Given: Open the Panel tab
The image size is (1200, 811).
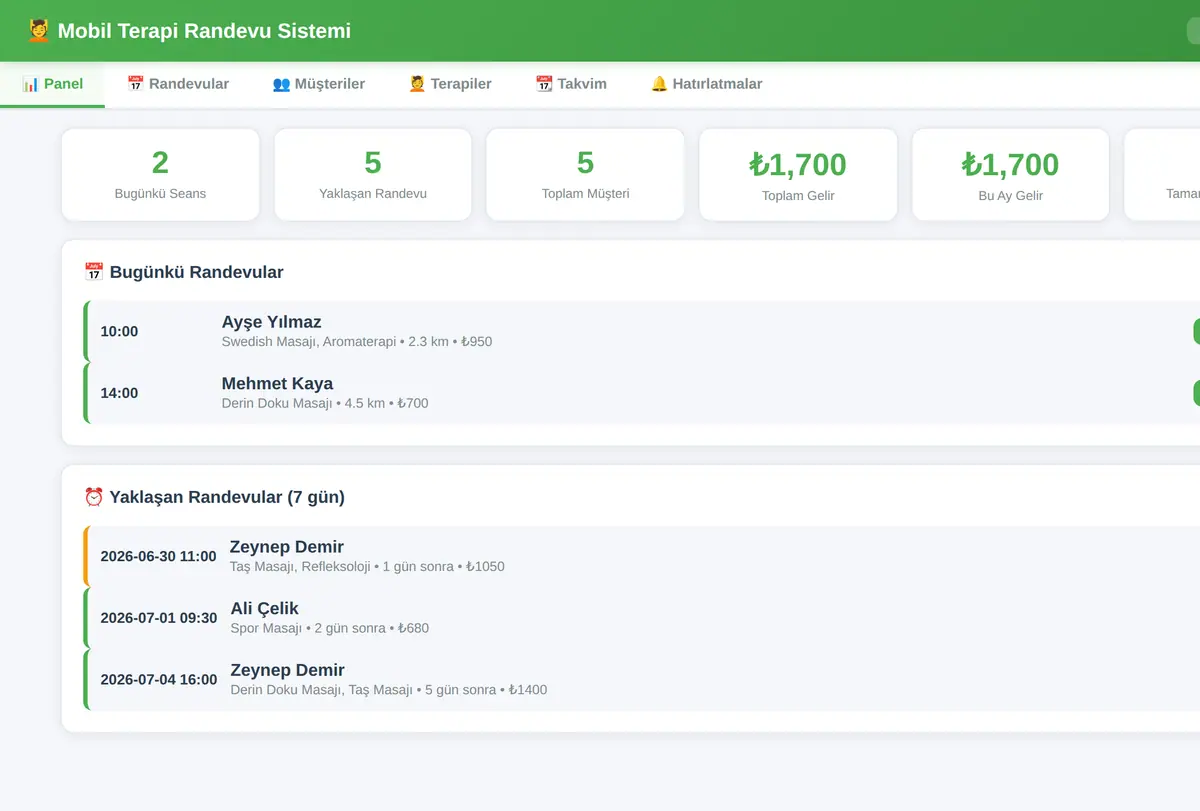Looking at the screenshot, I should pyautogui.click(x=52, y=84).
